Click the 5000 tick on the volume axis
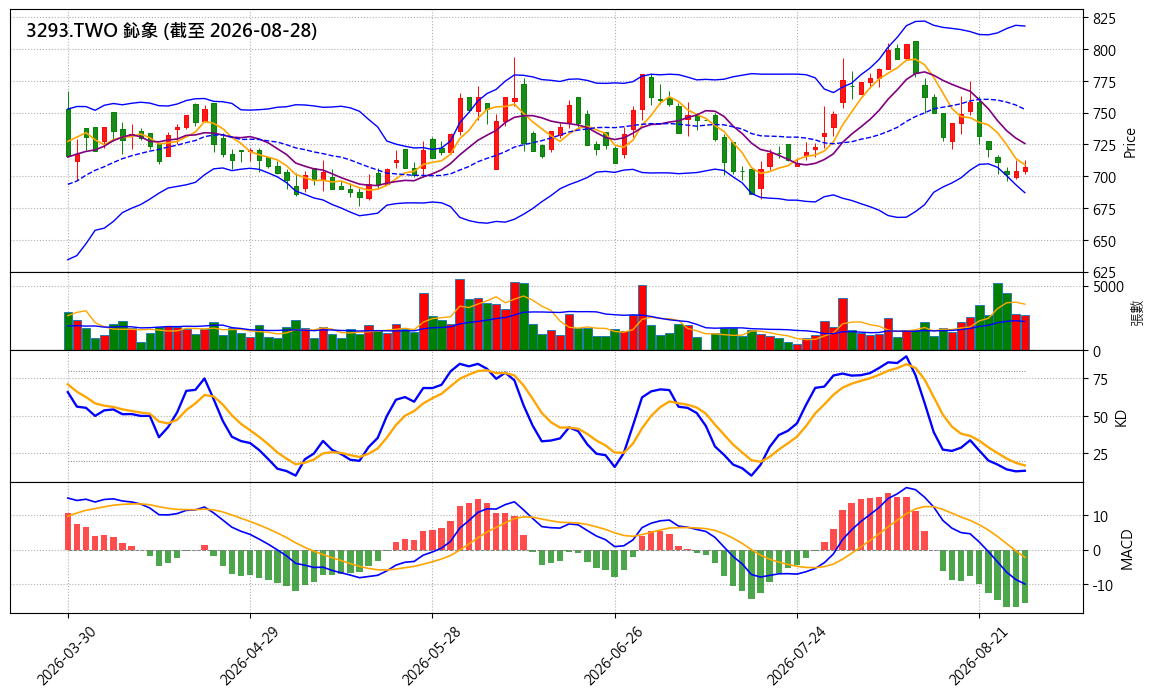Image resolution: width=1155 pixels, height=698 pixels. 1109,286
